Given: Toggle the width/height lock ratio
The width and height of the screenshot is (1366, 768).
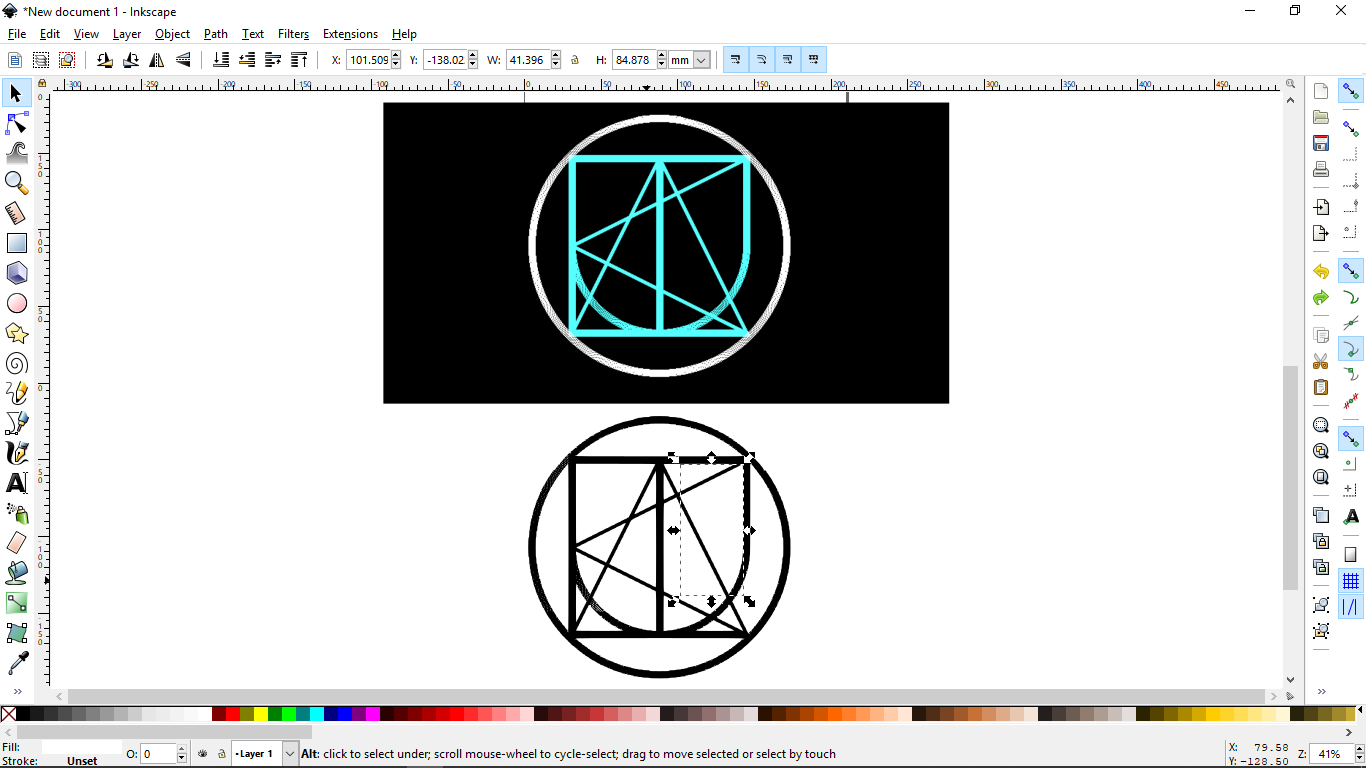Looking at the screenshot, I should point(575,60).
